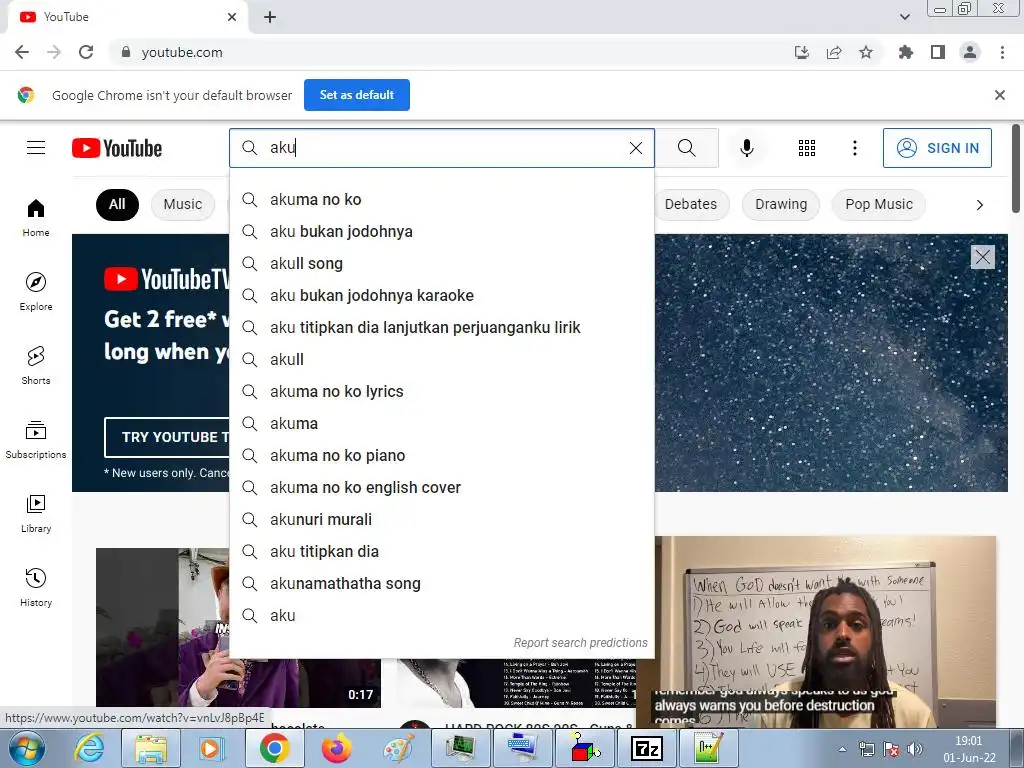Choose suggestion 'akunamathatha song'

tap(442, 583)
